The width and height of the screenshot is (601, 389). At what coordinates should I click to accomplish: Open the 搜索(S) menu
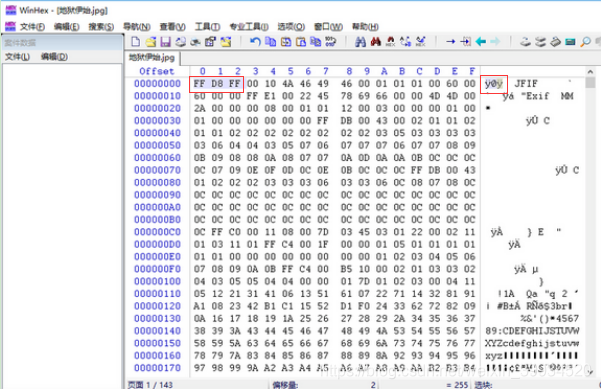(101, 26)
